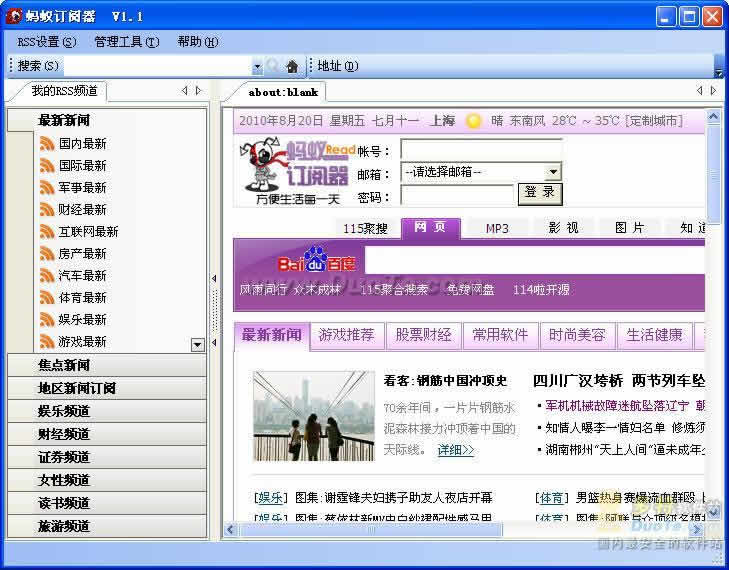Viewport: 729px width, 570px height.
Task: Expand the 财经频道 section
Action: click(x=107, y=434)
